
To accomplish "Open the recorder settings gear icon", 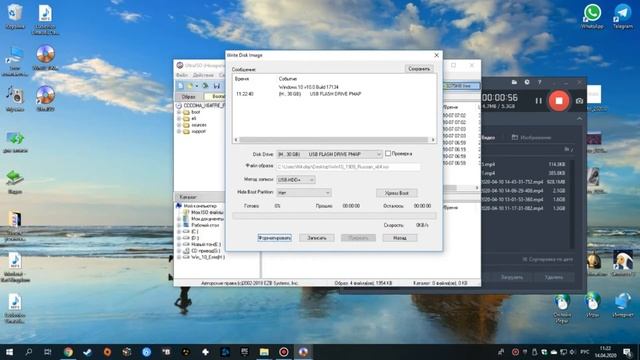I will coord(527,82).
